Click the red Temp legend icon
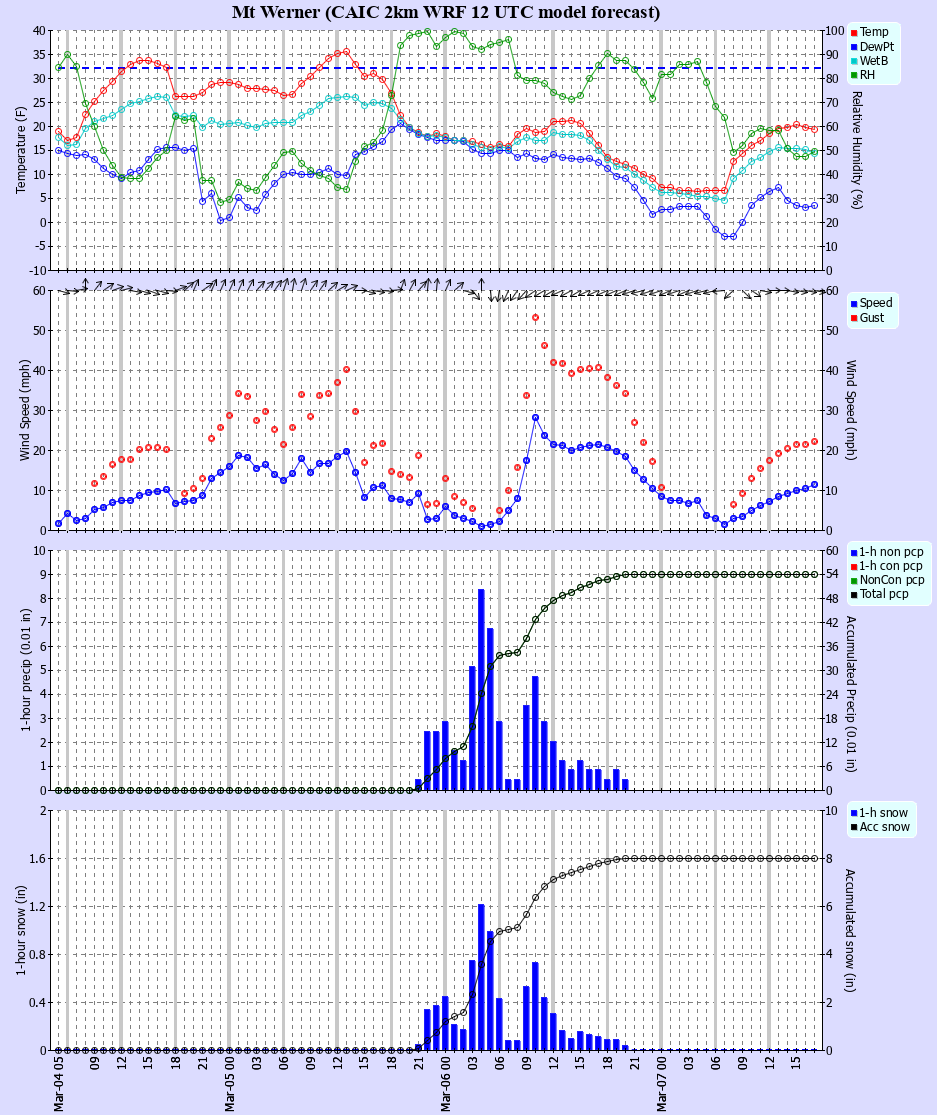Screen dimensions: 937x1115 [853, 33]
